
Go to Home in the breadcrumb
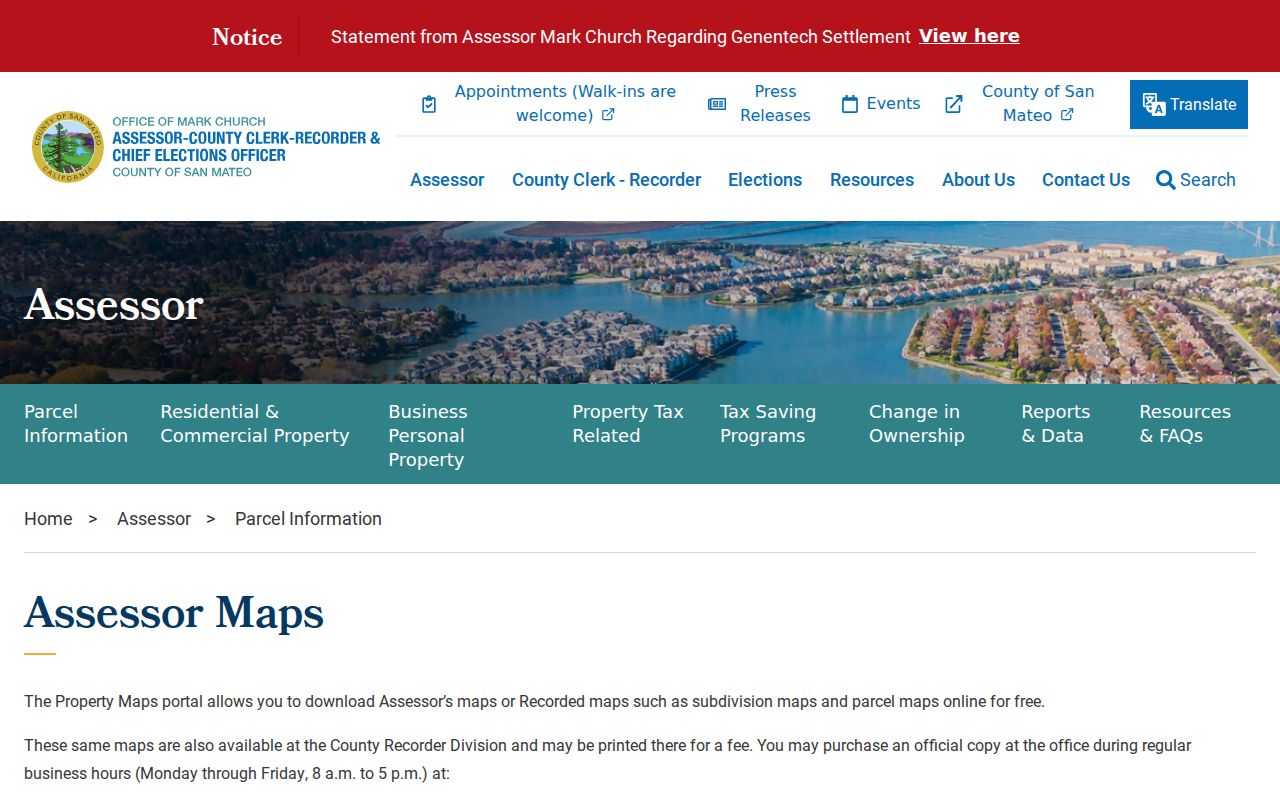tap(48, 519)
